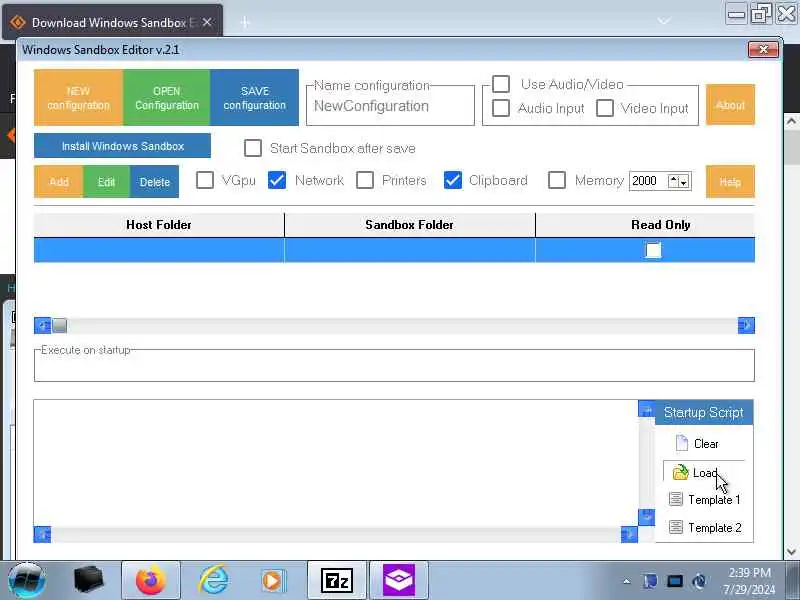Click folder table scrollbar right arrow
This screenshot has width=800, height=600.
pyautogui.click(x=746, y=326)
